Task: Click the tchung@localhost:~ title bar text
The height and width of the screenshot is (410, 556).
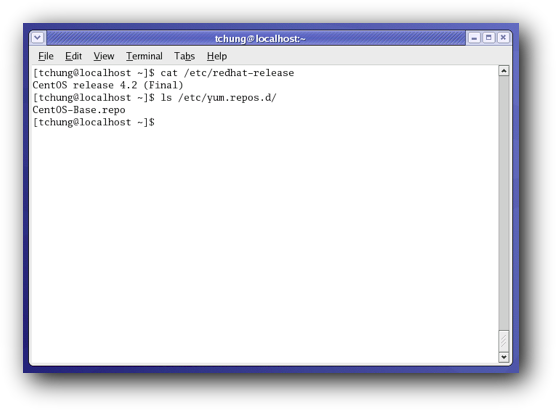Action: click(260, 38)
